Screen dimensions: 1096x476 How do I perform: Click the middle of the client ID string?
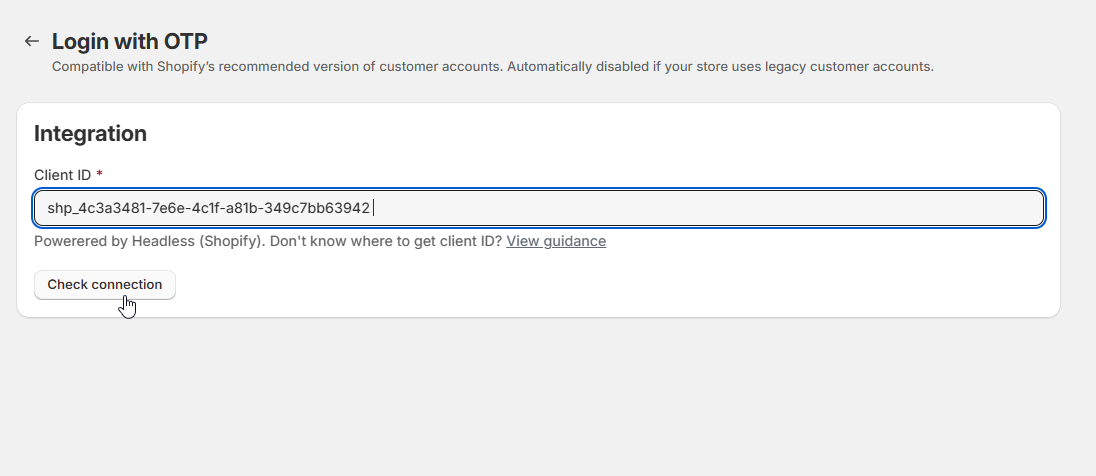[x=208, y=208]
